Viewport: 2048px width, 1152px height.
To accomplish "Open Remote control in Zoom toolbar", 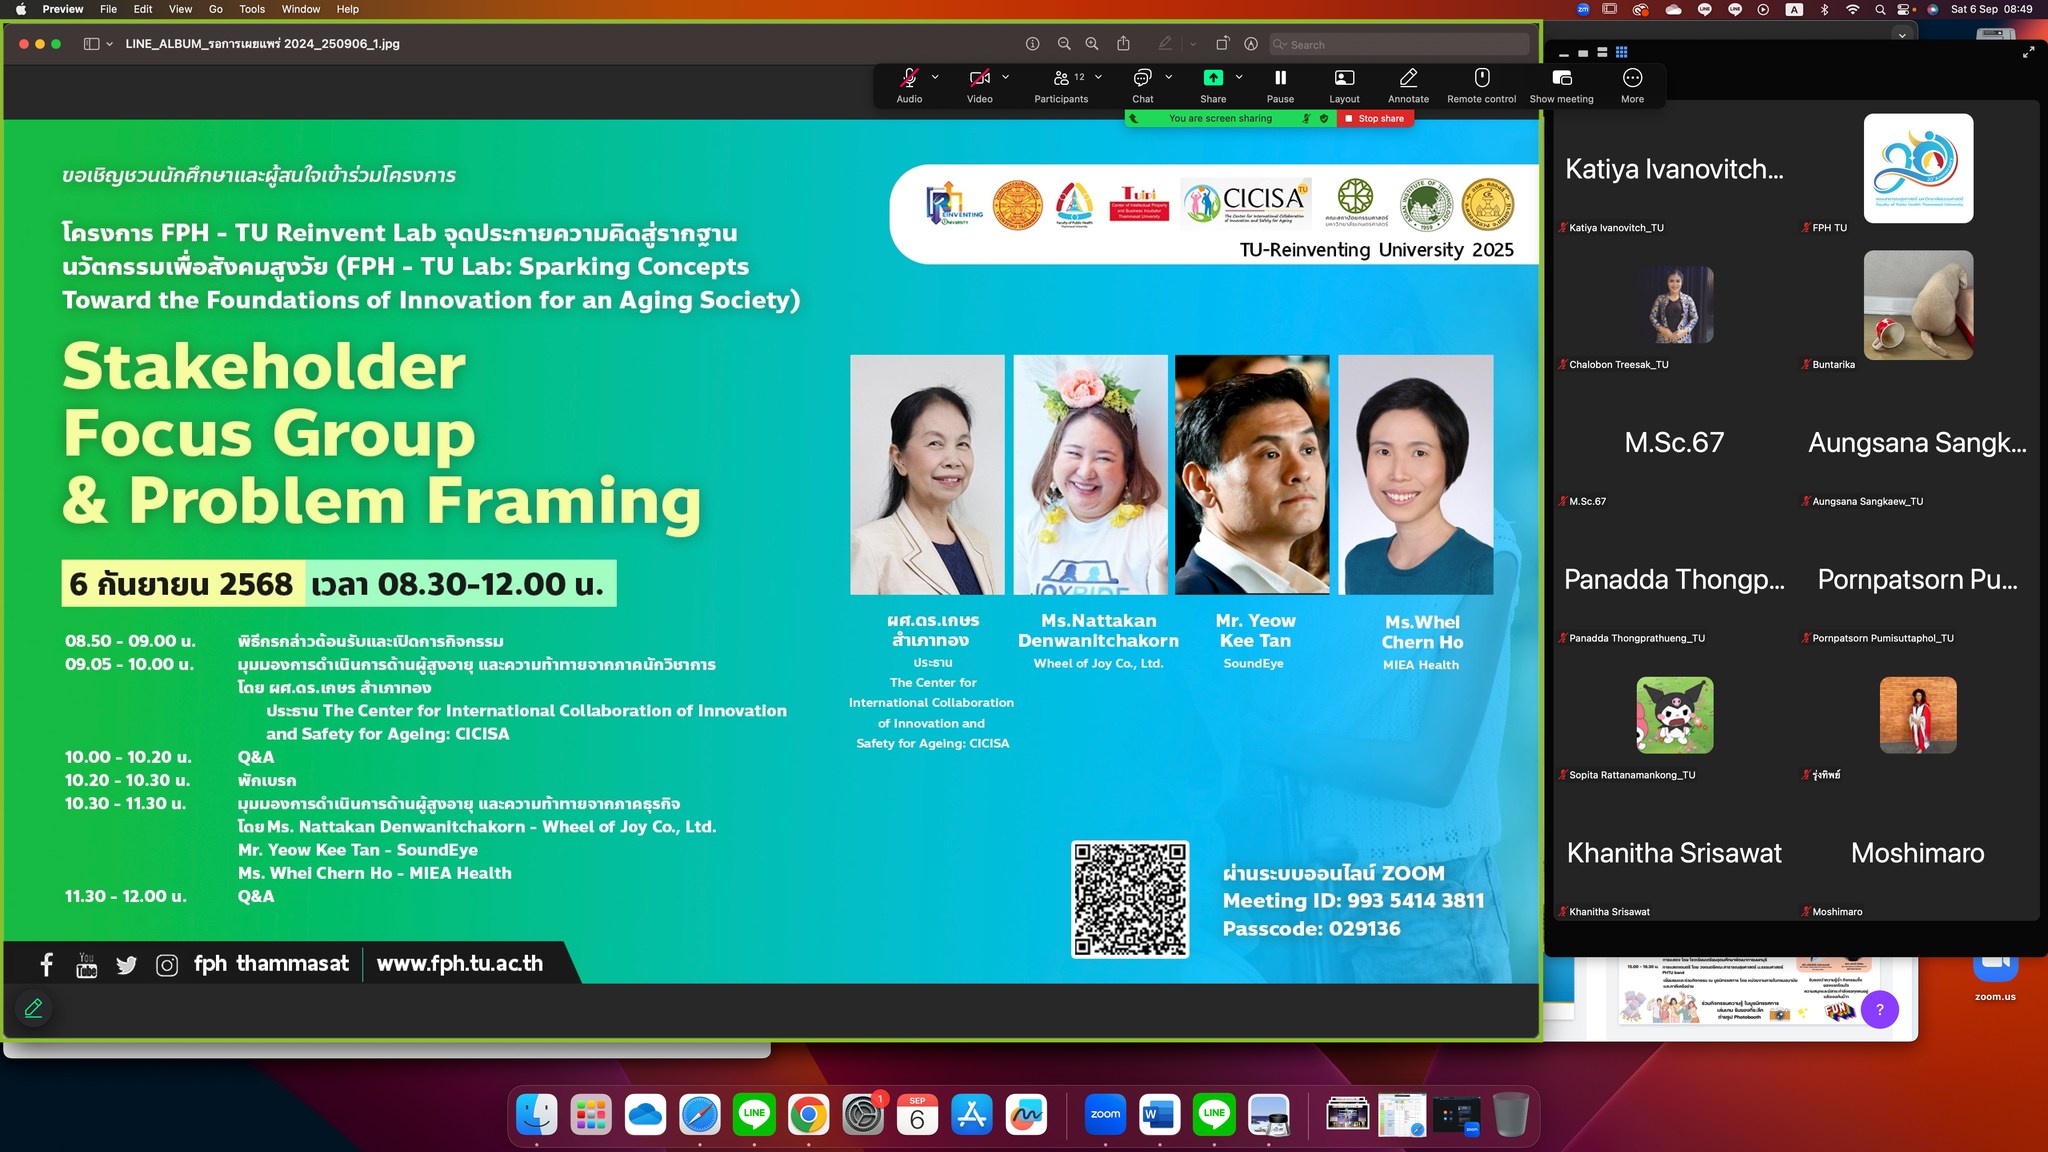I will [1481, 85].
